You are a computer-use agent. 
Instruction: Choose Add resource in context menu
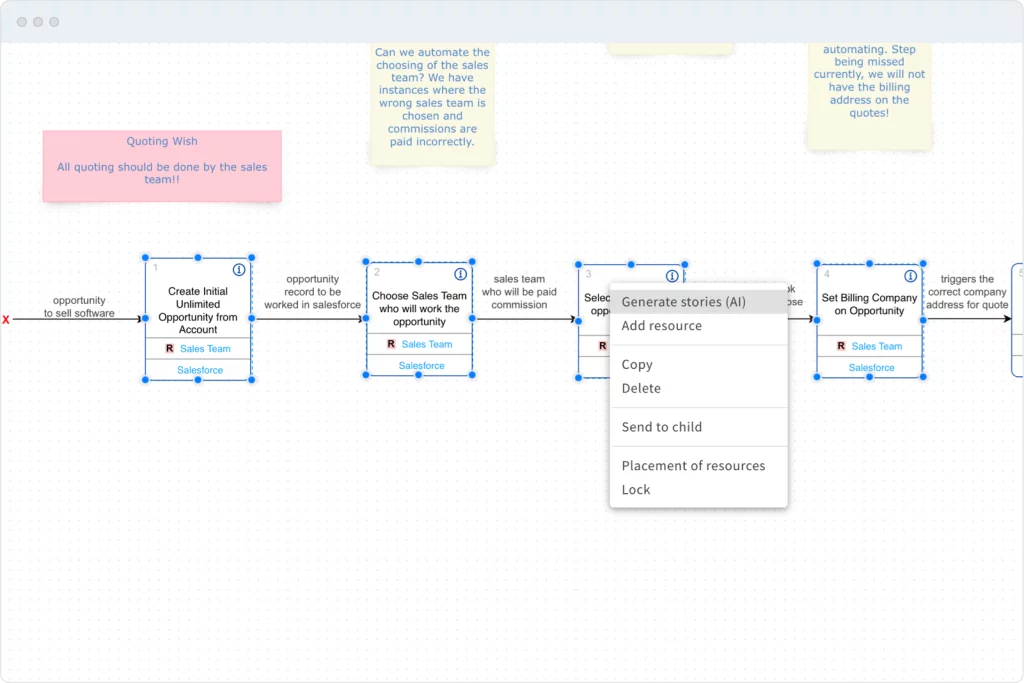661,326
